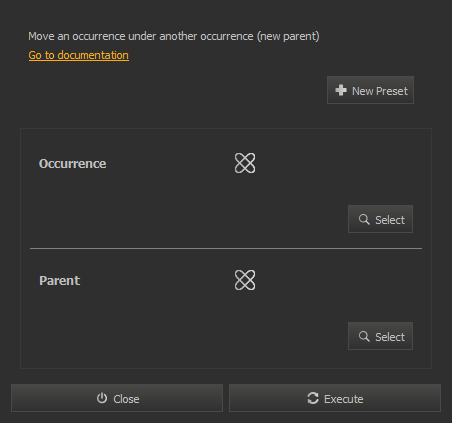The height and width of the screenshot is (423, 452).
Task: Click the New Preset button
Action: pyautogui.click(x=370, y=90)
